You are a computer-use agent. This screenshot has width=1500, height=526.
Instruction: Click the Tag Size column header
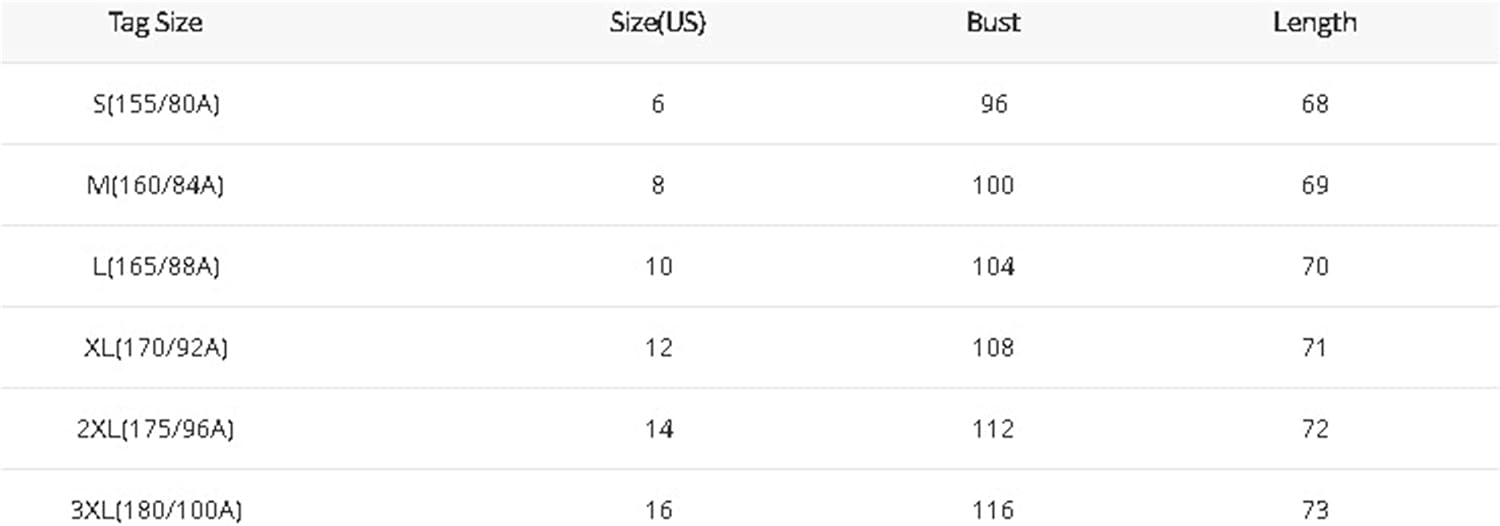click(155, 24)
